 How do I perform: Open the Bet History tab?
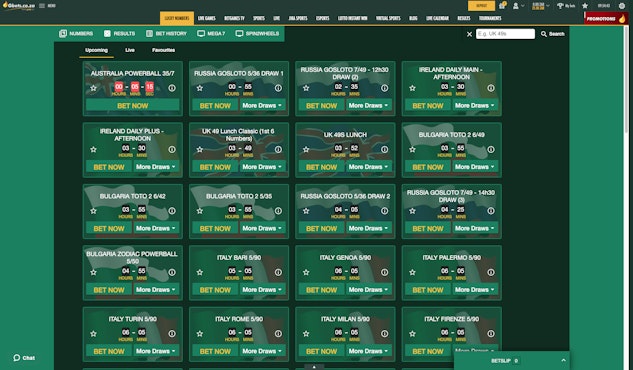(166, 33)
